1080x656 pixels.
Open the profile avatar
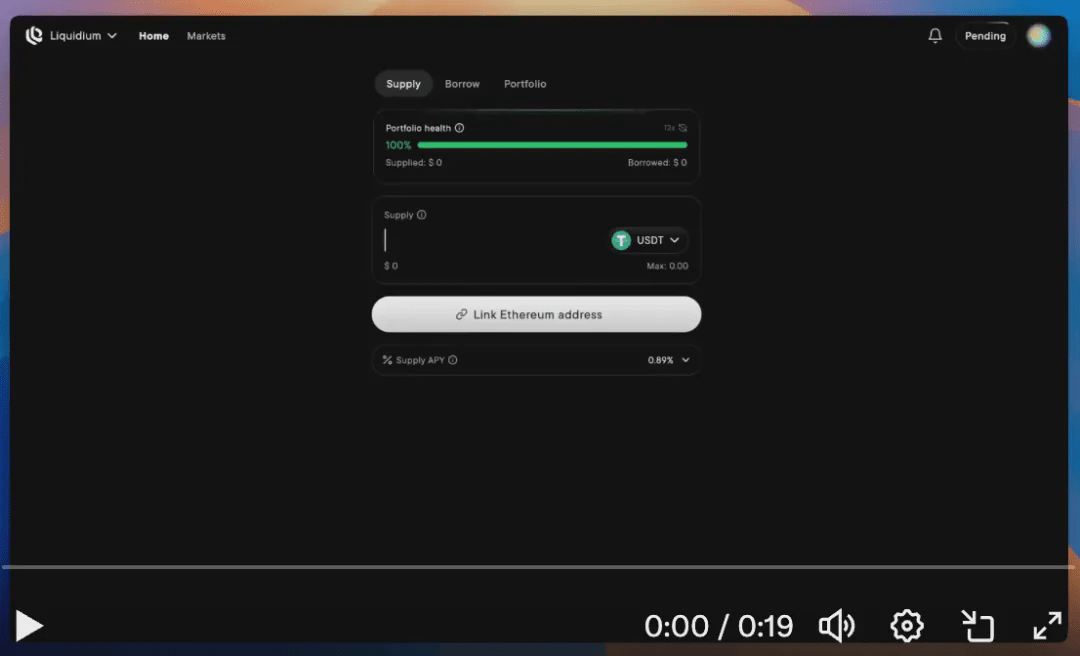(x=1038, y=36)
